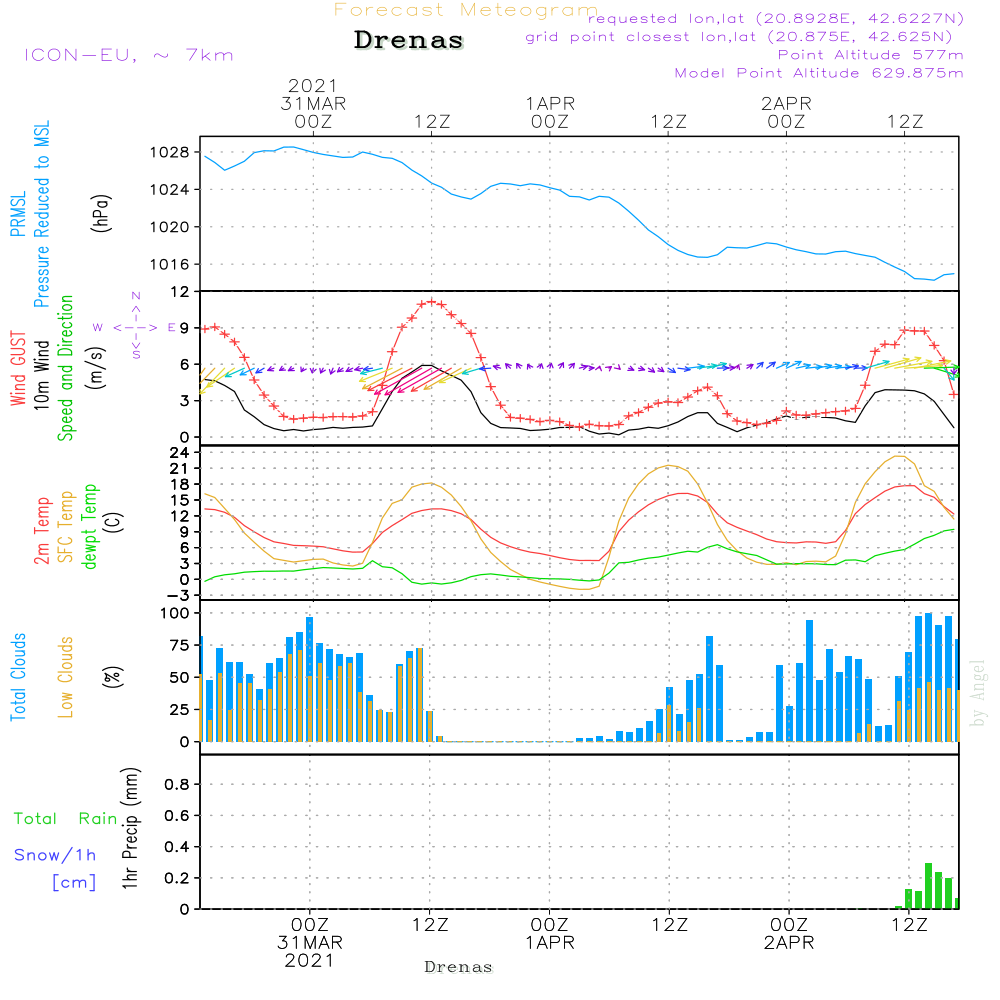Click the Model Point Altitude text
The width and height of the screenshot is (1000, 1000).
click(x=819, y=73)
